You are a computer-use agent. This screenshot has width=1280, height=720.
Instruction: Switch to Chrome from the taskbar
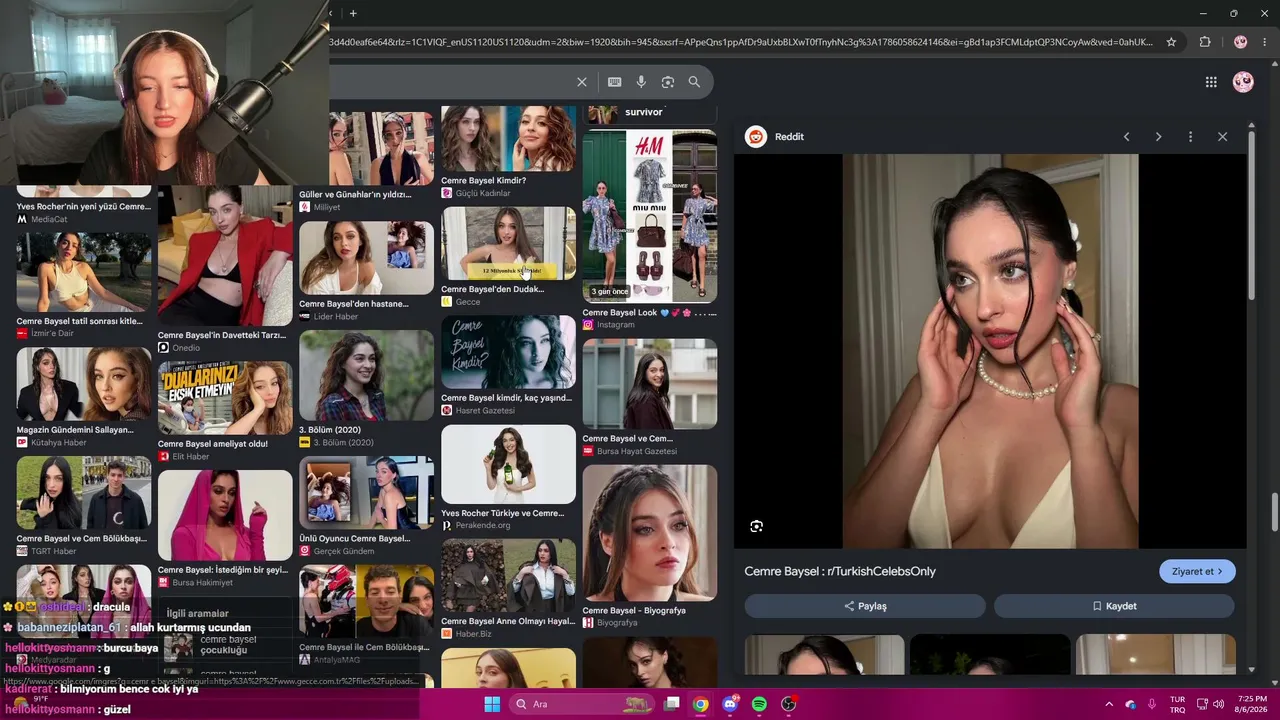point(701,704)
